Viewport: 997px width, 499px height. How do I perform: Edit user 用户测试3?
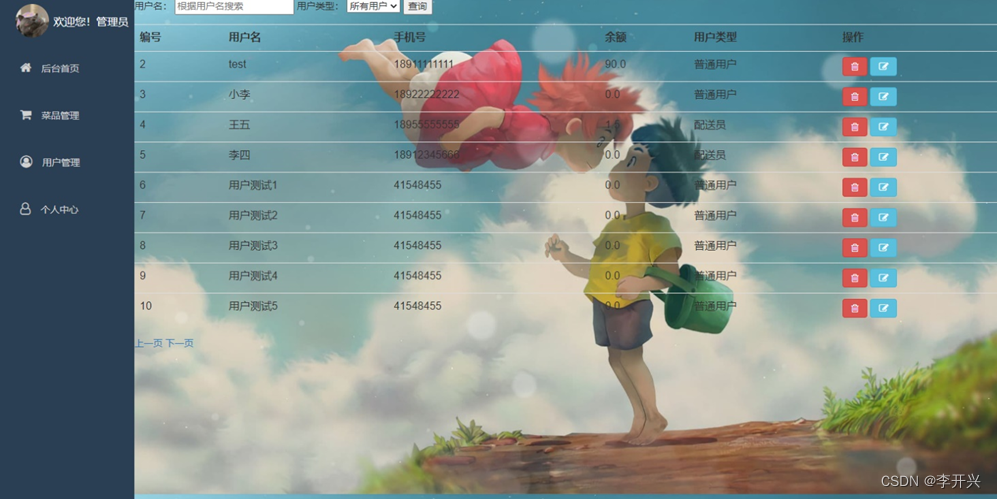[x=883, y=248]
